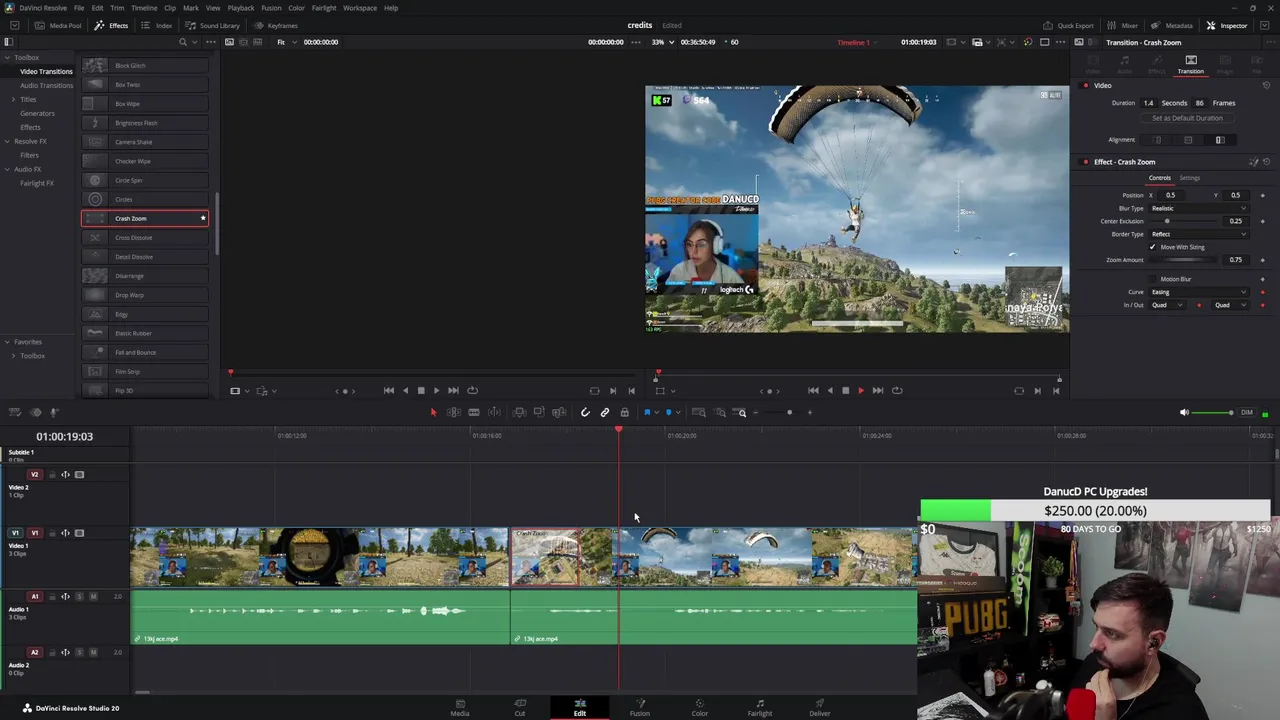Image resolution: width=1280 pixels, height=720 pixels.
Task: Select Audio Transitions category
Action: 46,85
